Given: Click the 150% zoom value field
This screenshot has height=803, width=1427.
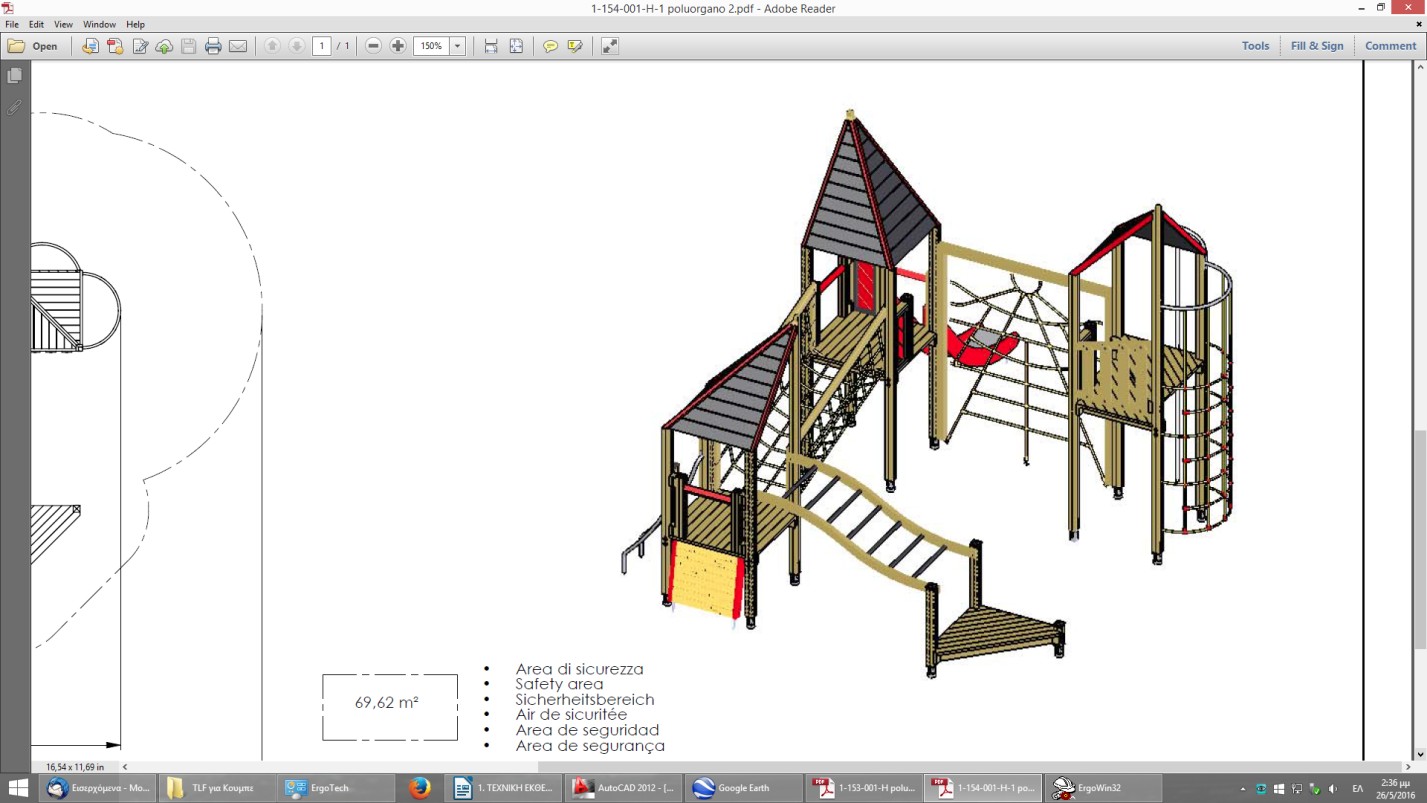Looking at the screenshot, I should coord(431,46).
